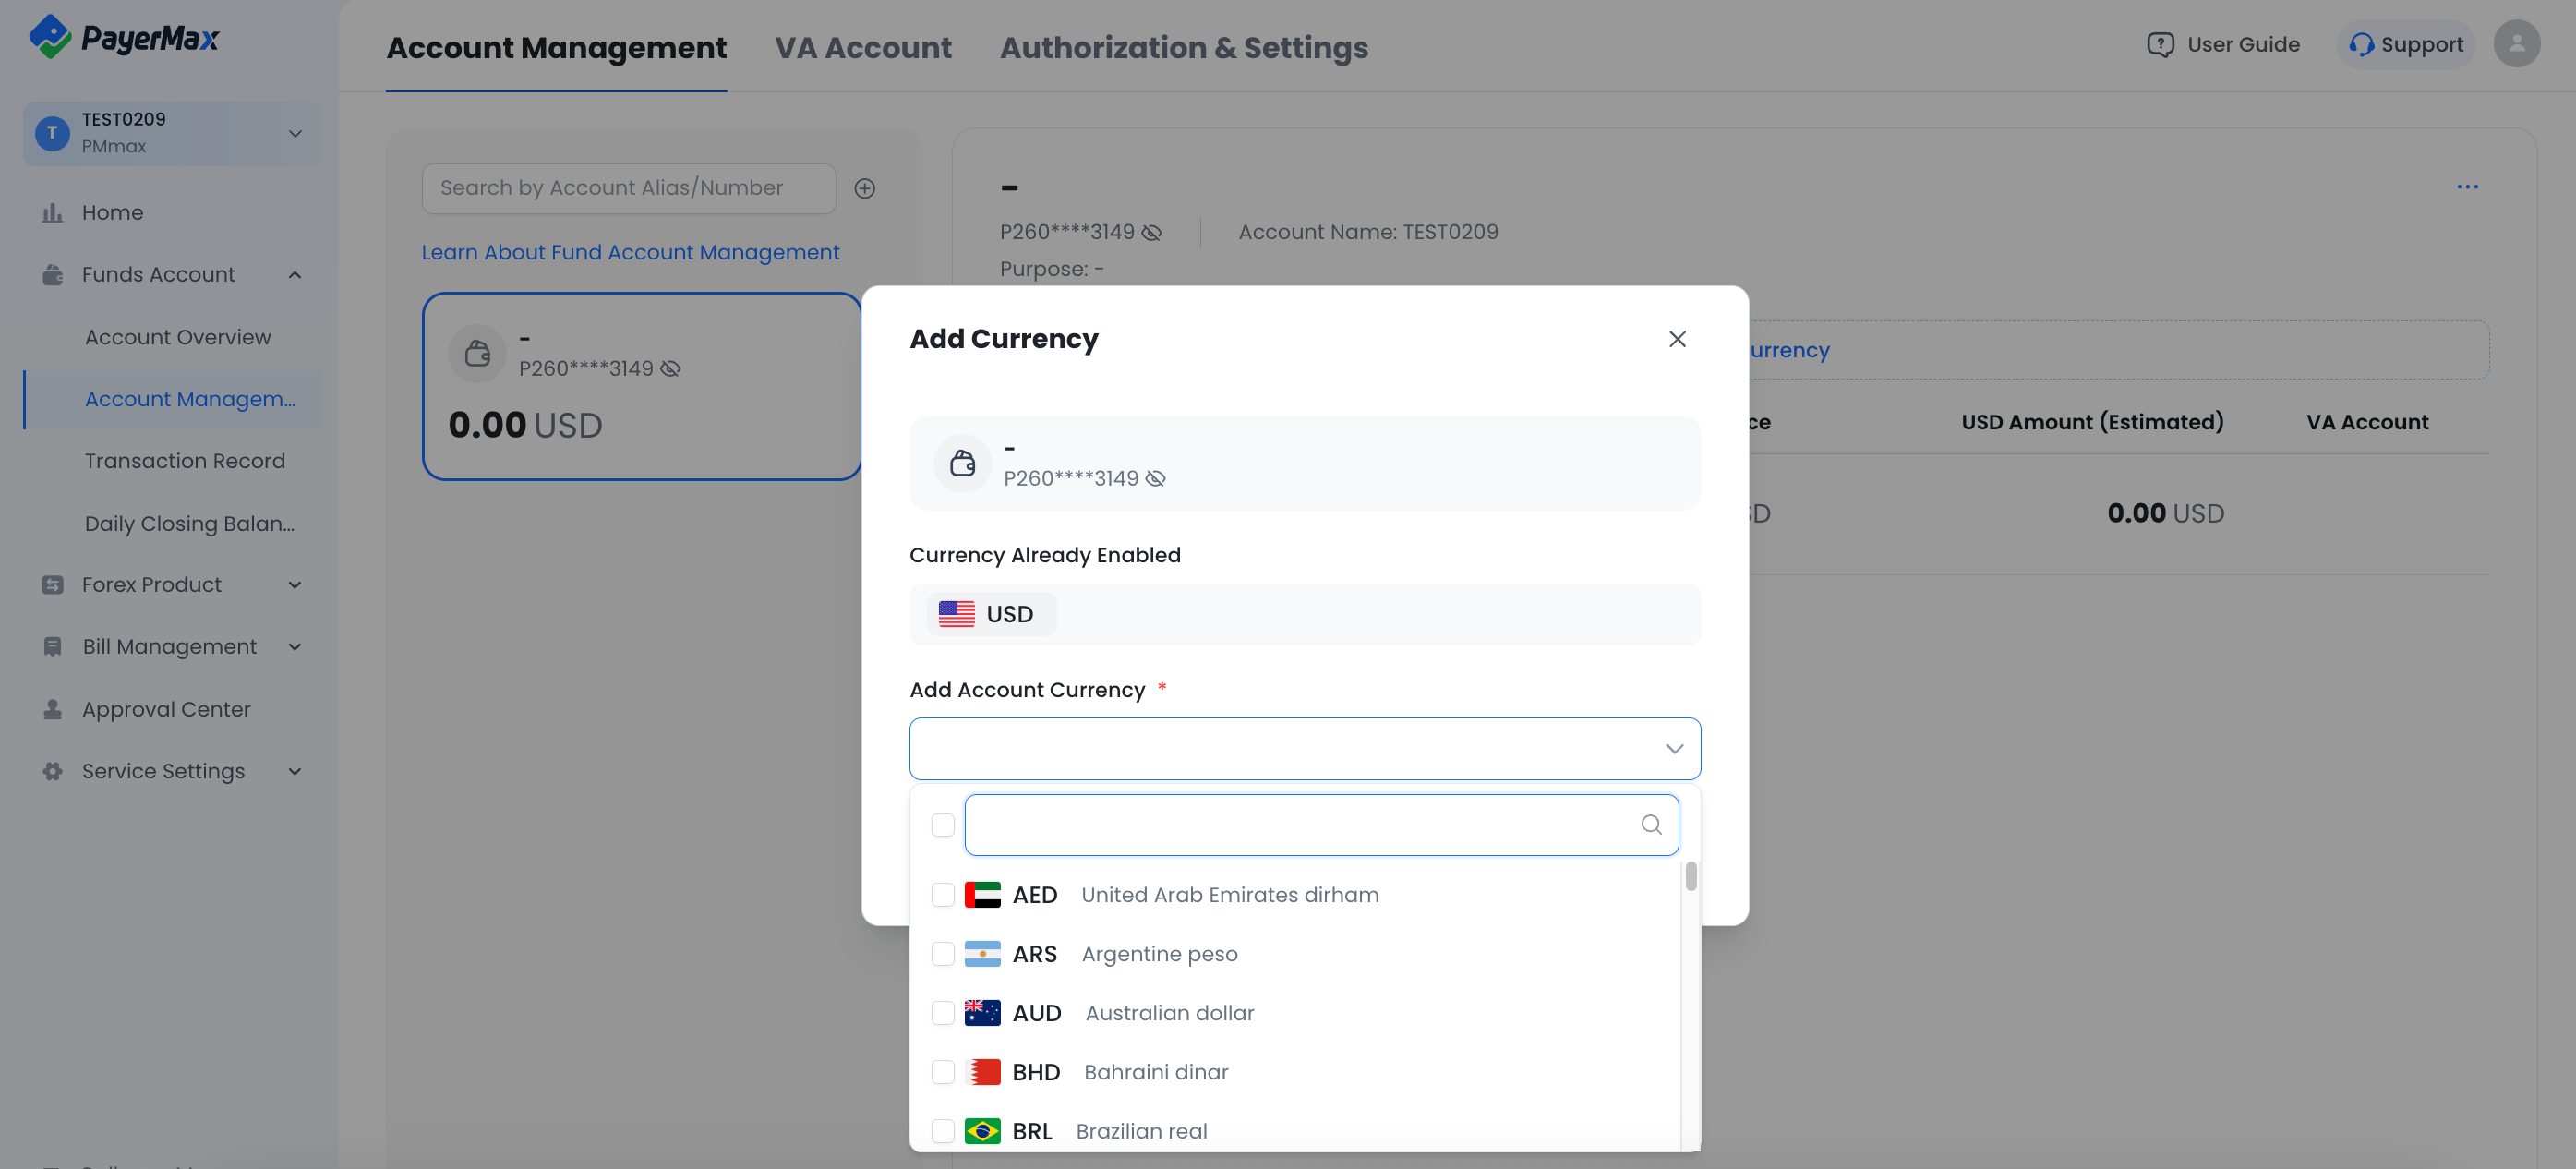The image size is (2576, 1169).
Task: Click the add account plus icon
Action: pos(865,189)
